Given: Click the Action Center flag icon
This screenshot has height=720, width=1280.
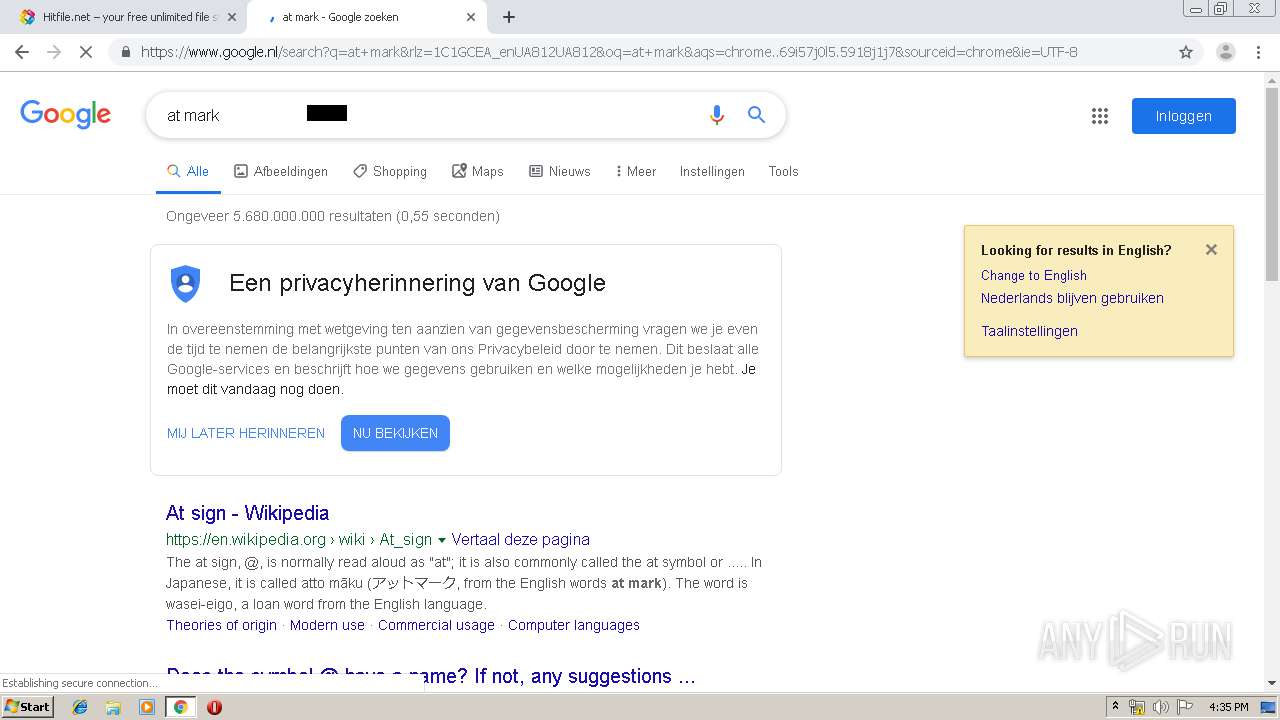Looking at the screenshot, I should point(1186,707).
